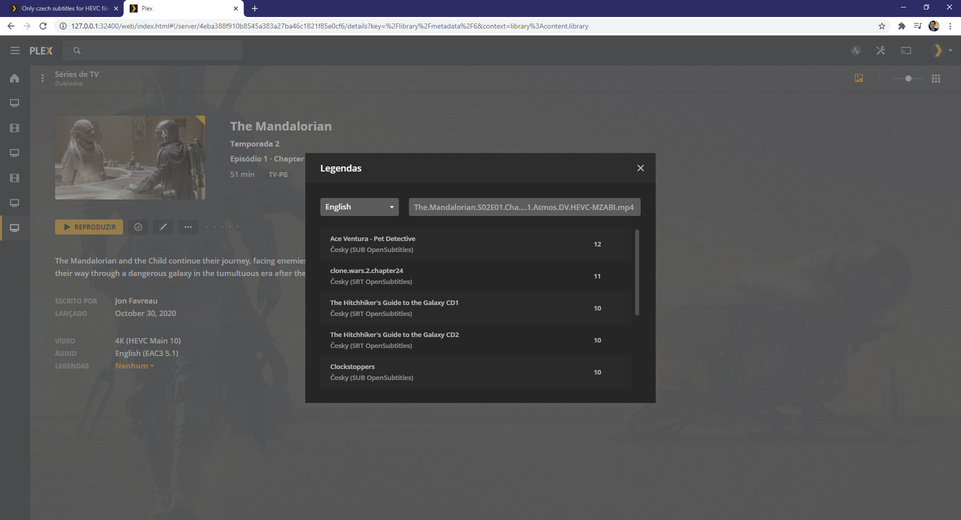
Task: Open the Temporada 2 season link
Action: pyautogui.click(x=254, y=144)
